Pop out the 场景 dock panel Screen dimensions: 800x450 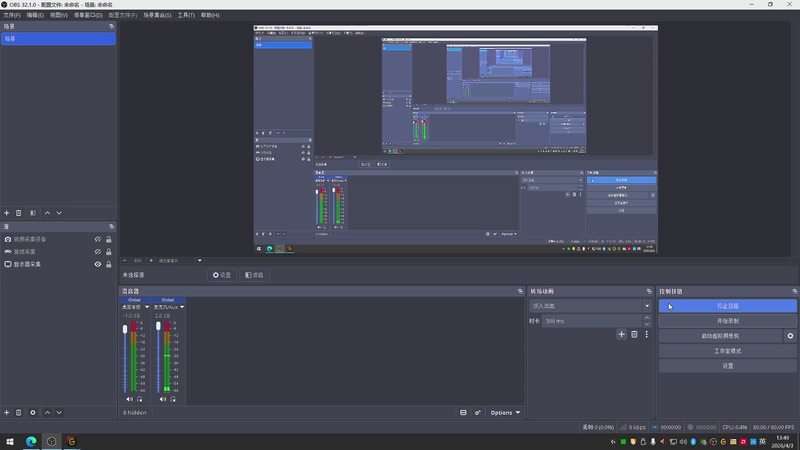pyautogui.click(x=111, y=26)
